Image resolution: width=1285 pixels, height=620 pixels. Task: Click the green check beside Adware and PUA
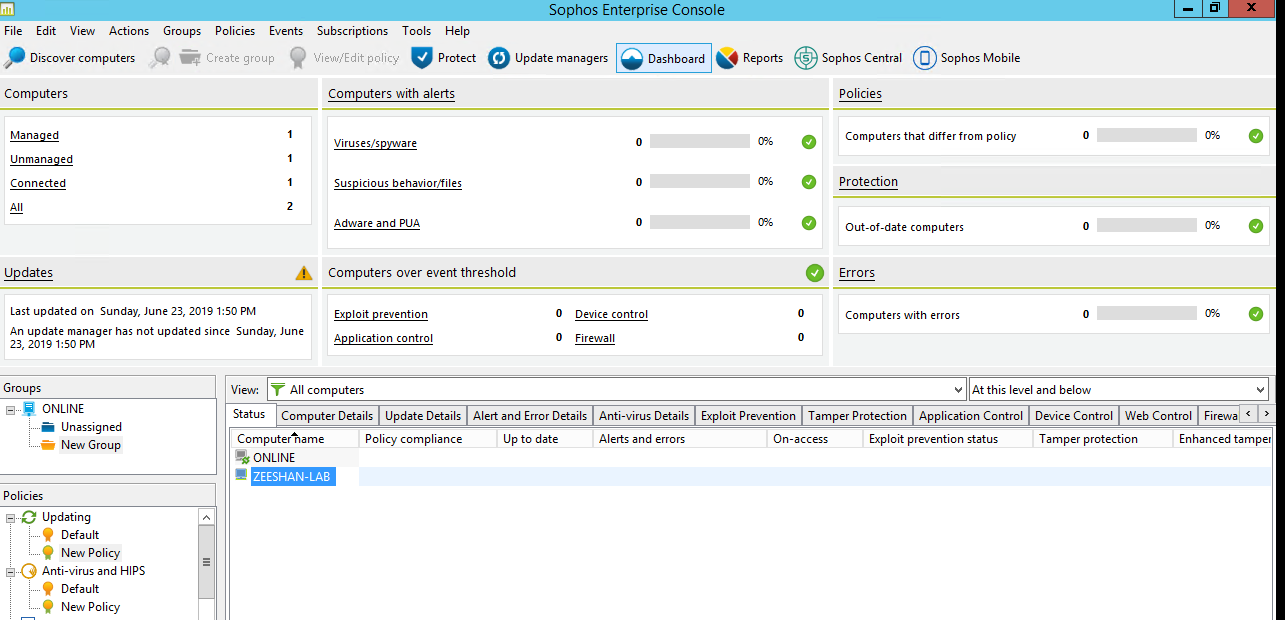click(809, 223)
